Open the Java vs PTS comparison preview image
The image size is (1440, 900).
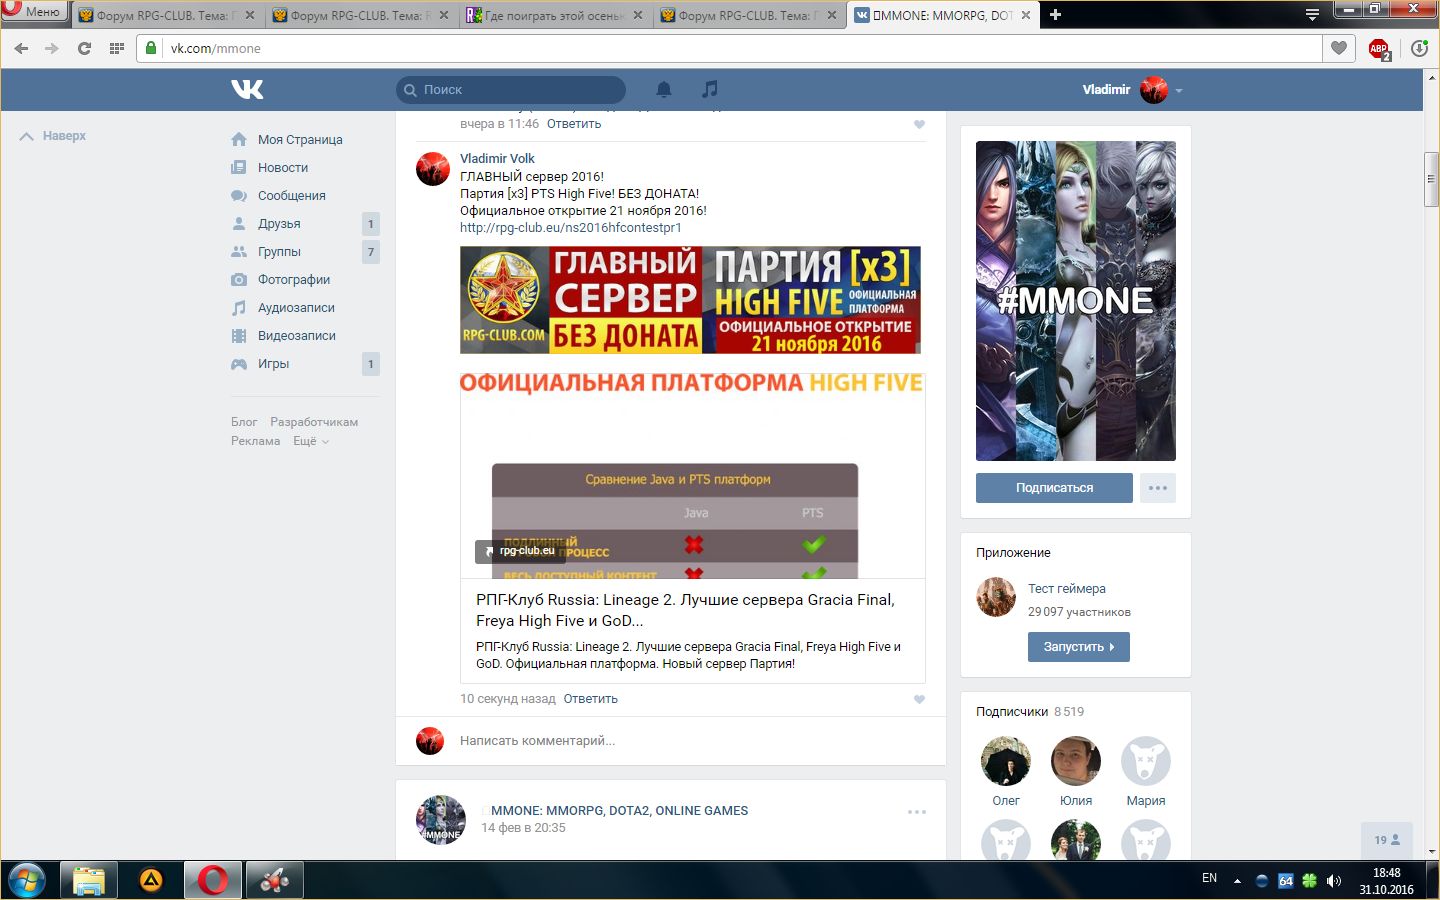click(x=692, y=476)
